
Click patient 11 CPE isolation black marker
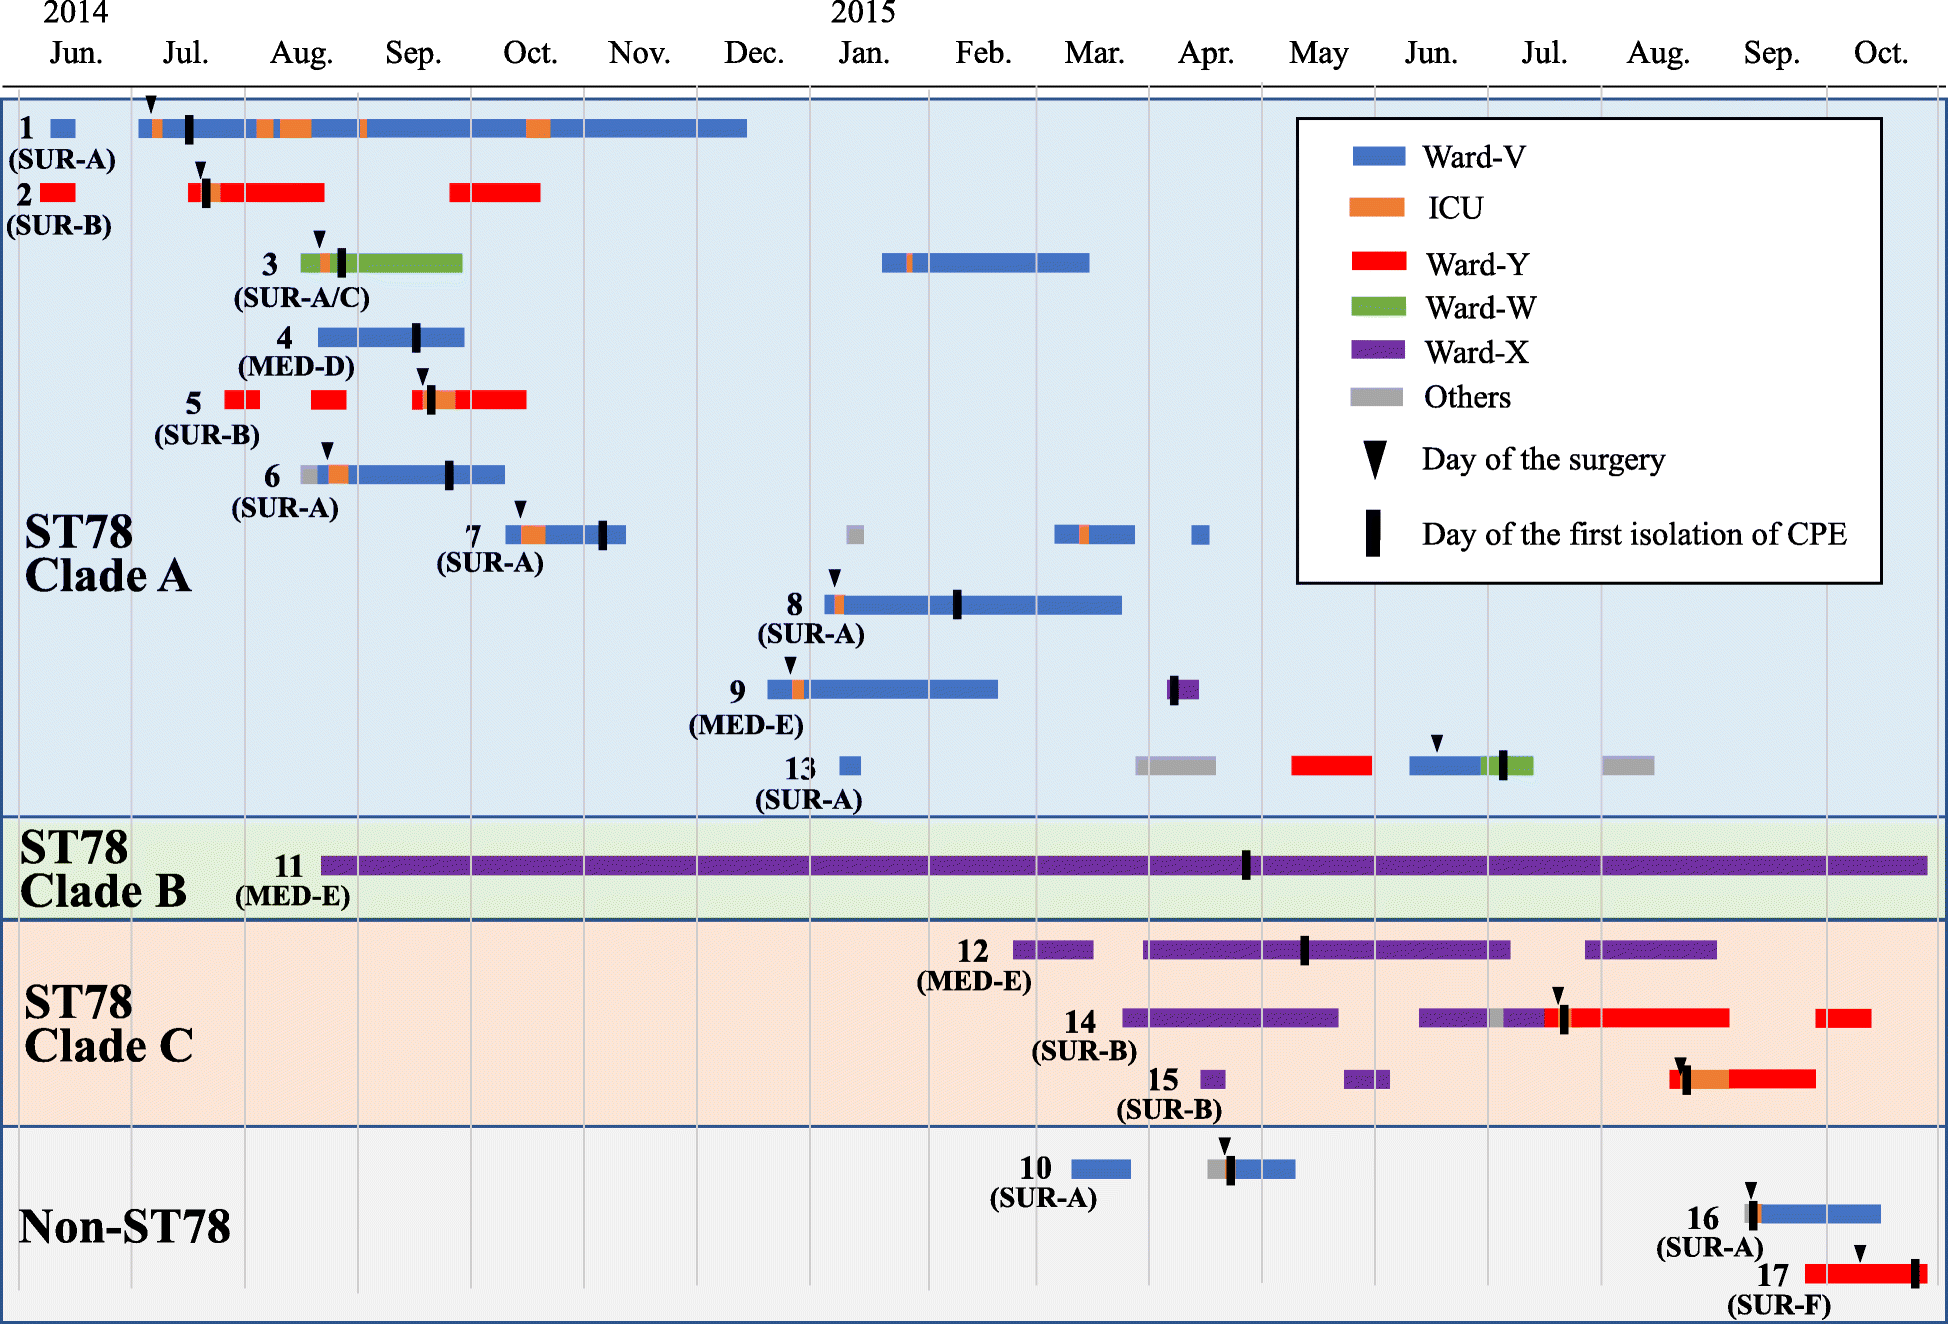1246,865
